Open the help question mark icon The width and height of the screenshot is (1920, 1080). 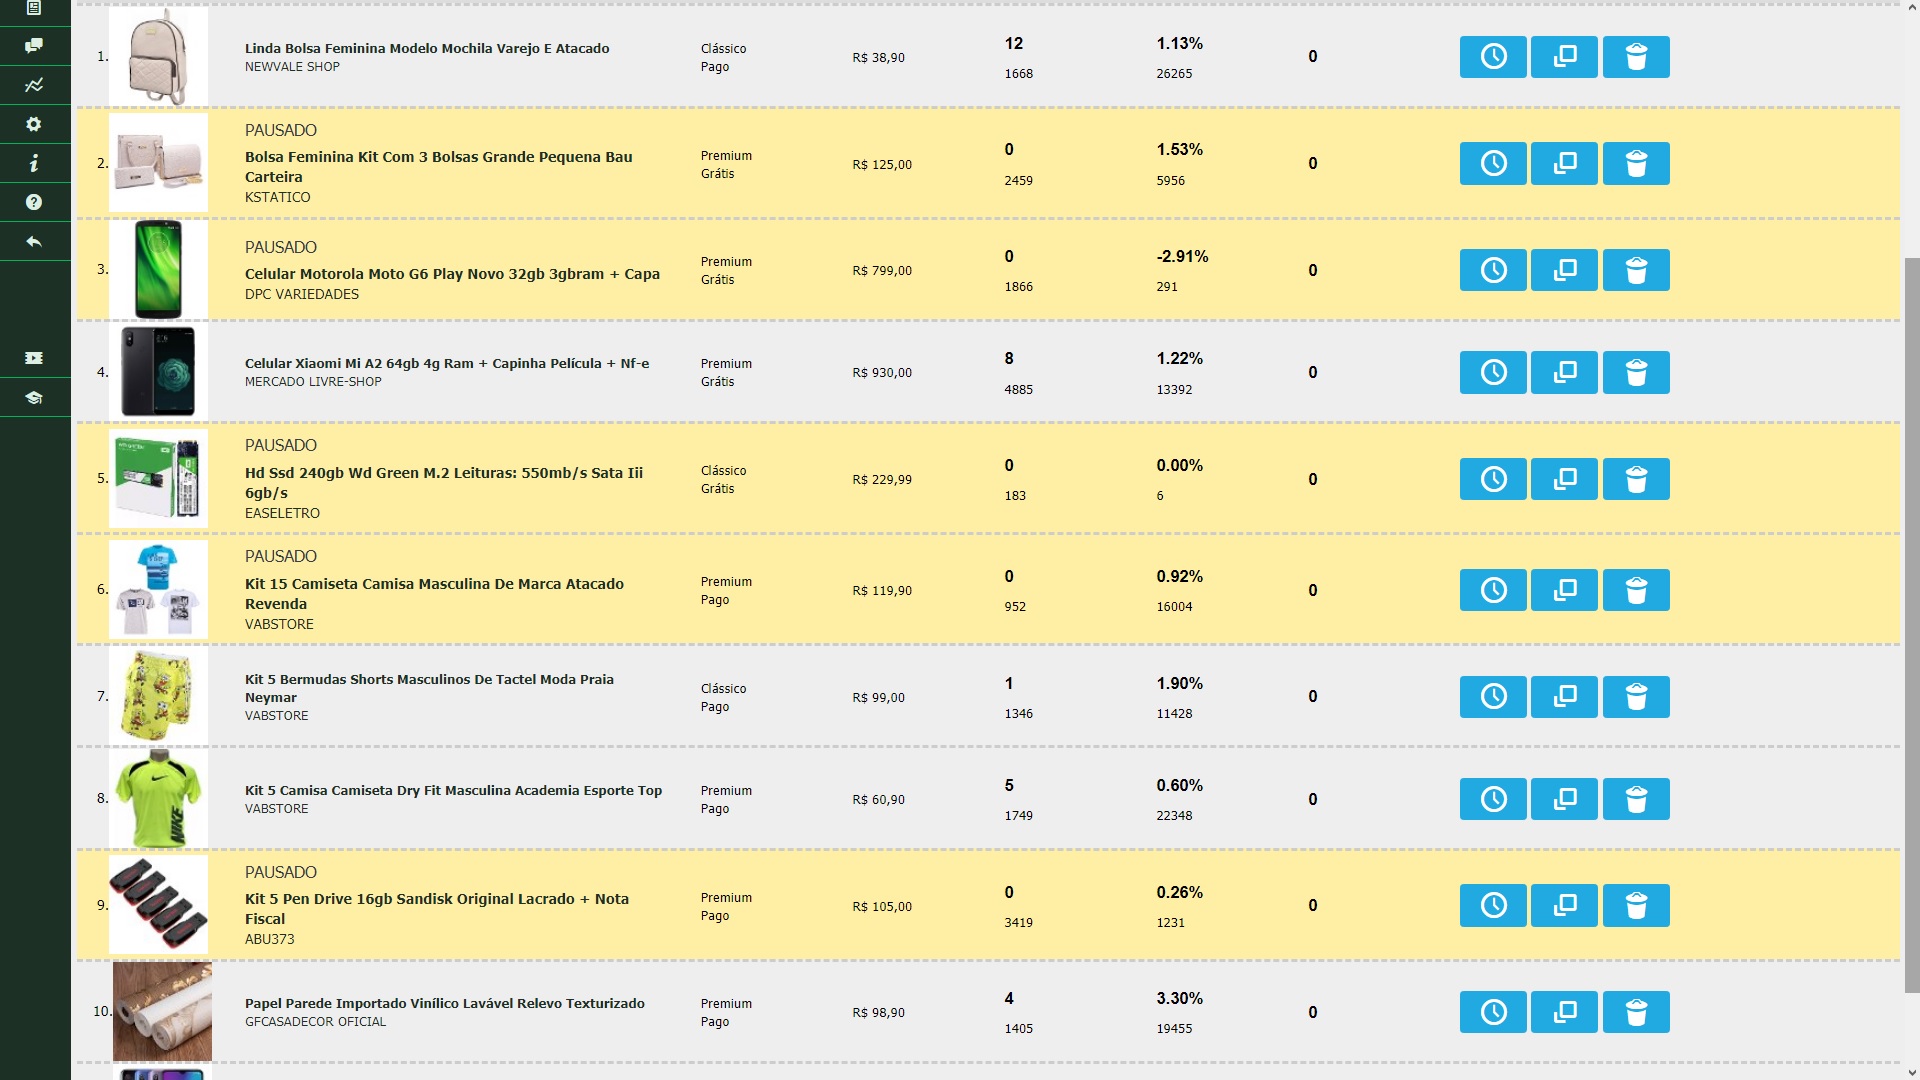coord(34,202)
